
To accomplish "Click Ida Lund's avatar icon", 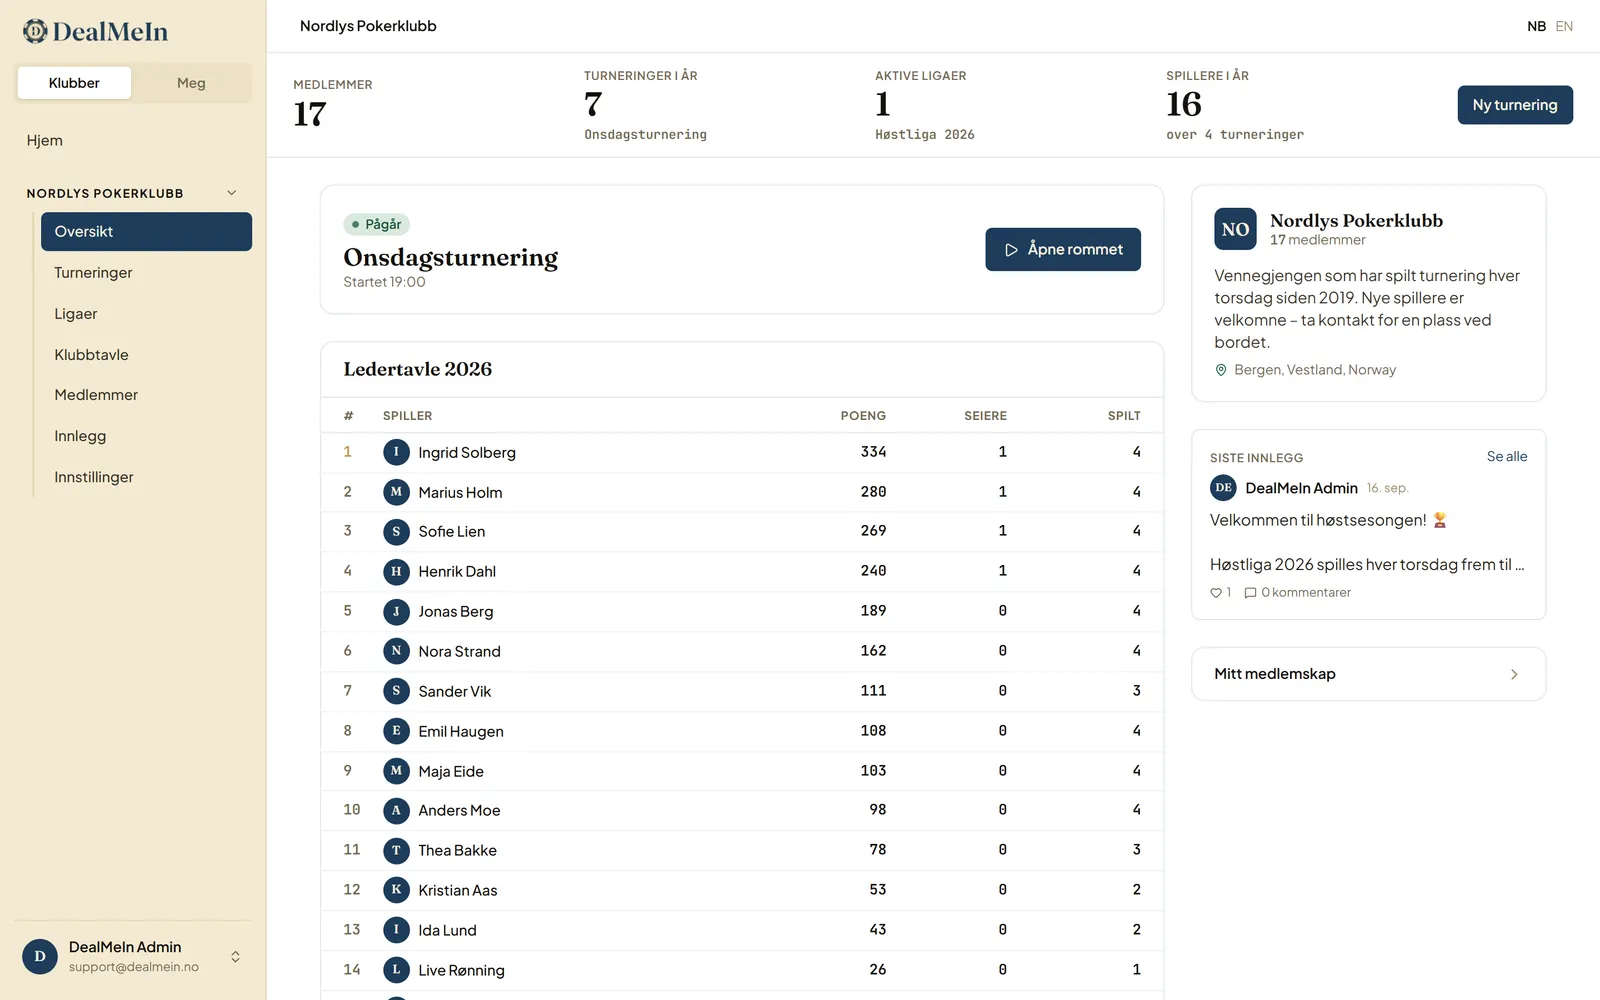I will click(396, 930).
